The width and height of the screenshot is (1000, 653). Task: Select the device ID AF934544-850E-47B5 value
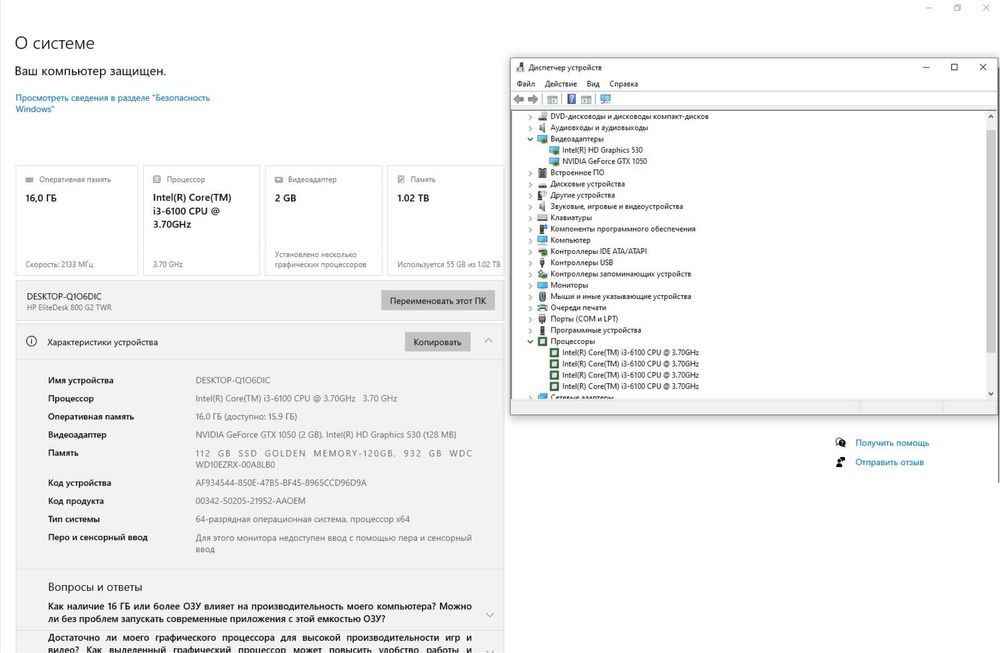tap(281, 483)
